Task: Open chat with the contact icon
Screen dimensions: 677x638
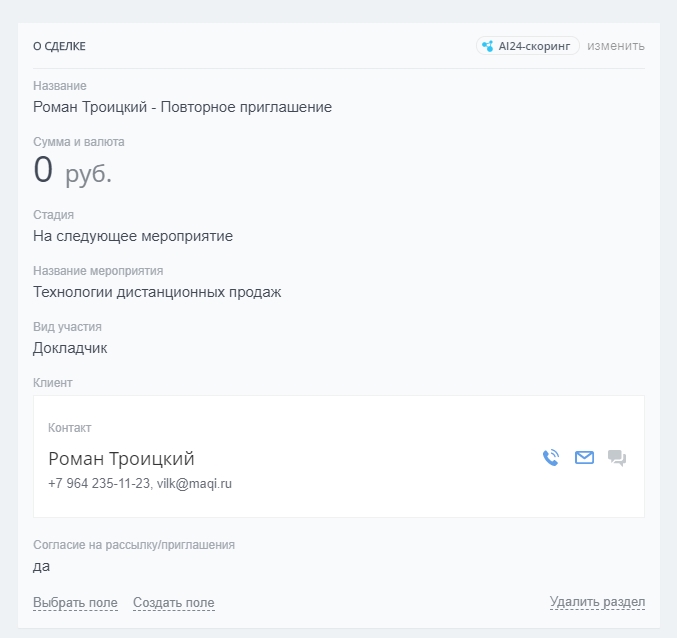Action: point(617,459)
